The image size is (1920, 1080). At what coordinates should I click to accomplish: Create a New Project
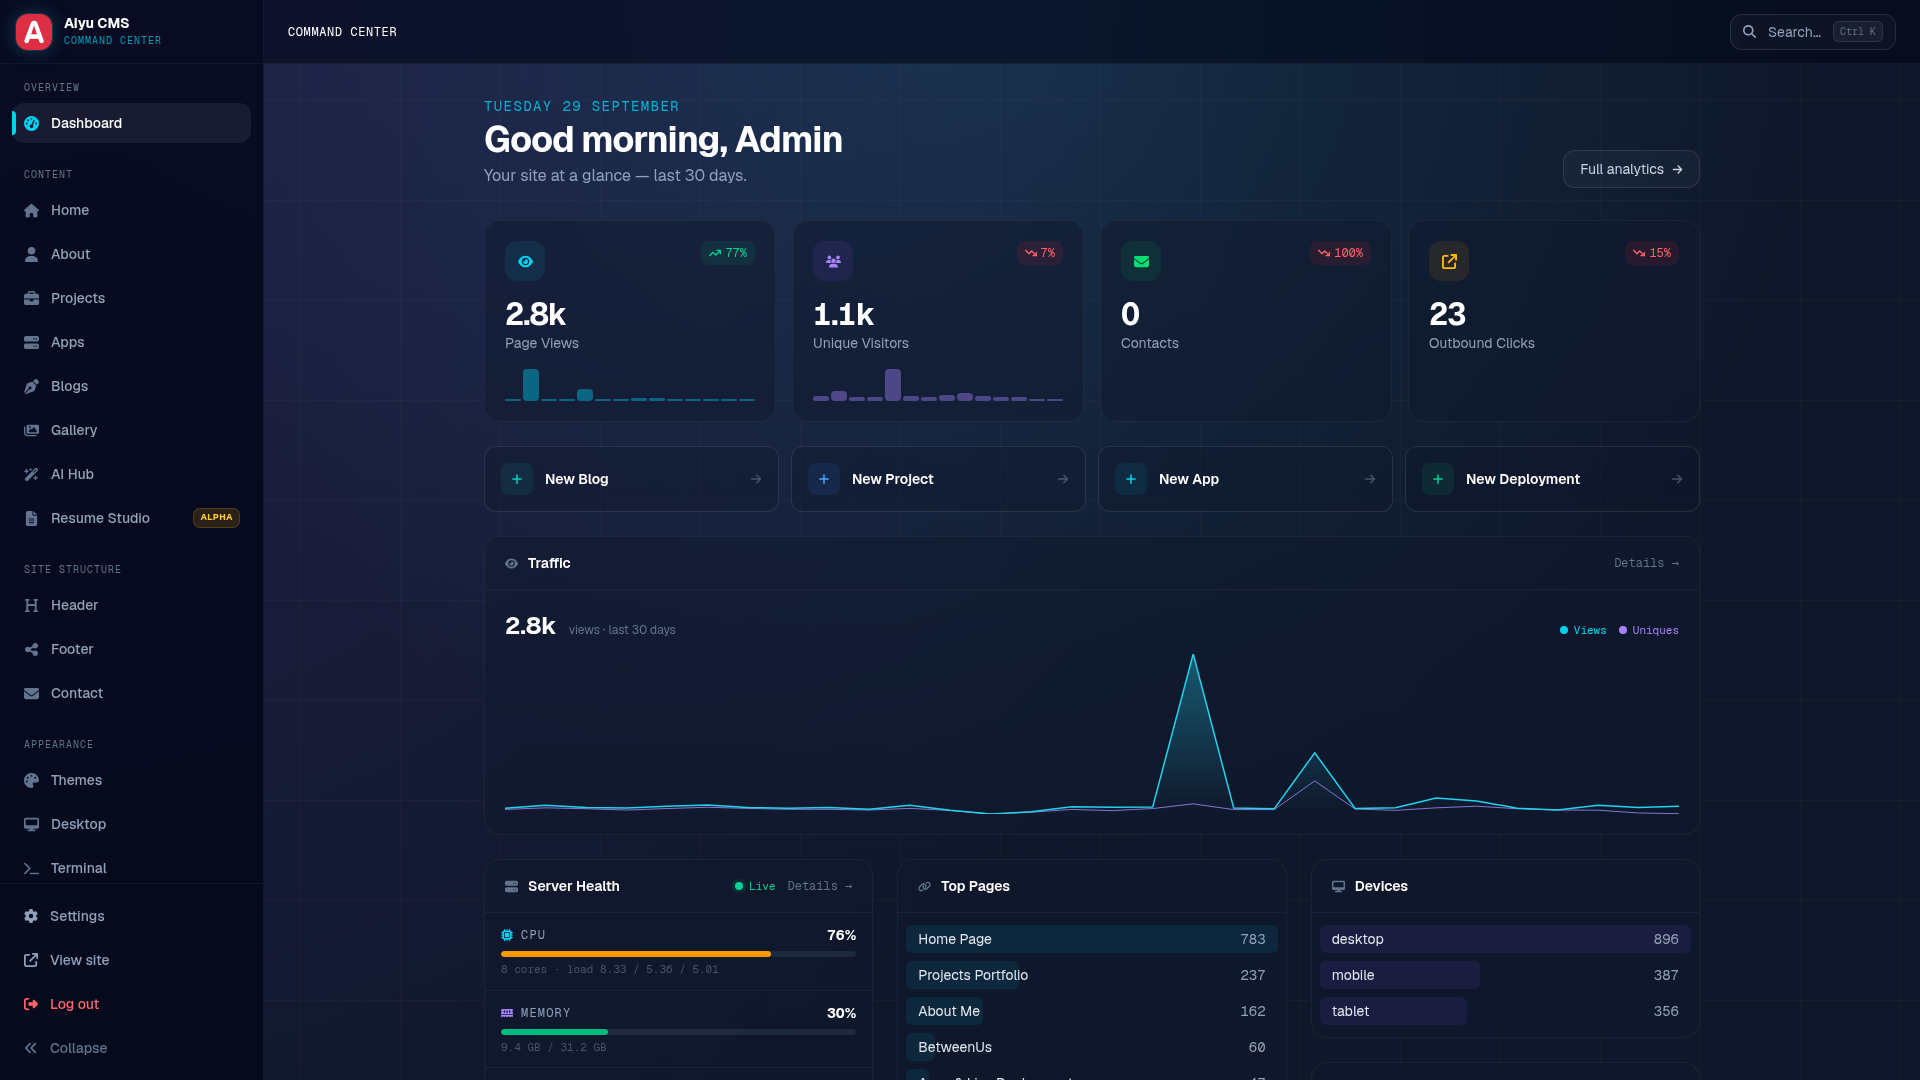[938, 479]
